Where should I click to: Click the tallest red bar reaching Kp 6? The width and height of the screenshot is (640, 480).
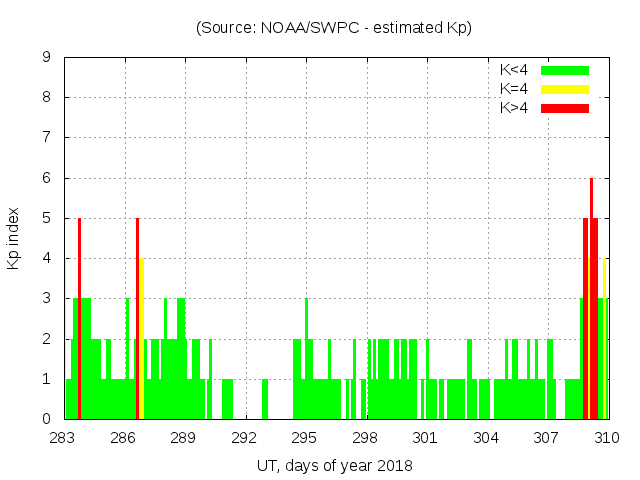(x=591, y=300)
